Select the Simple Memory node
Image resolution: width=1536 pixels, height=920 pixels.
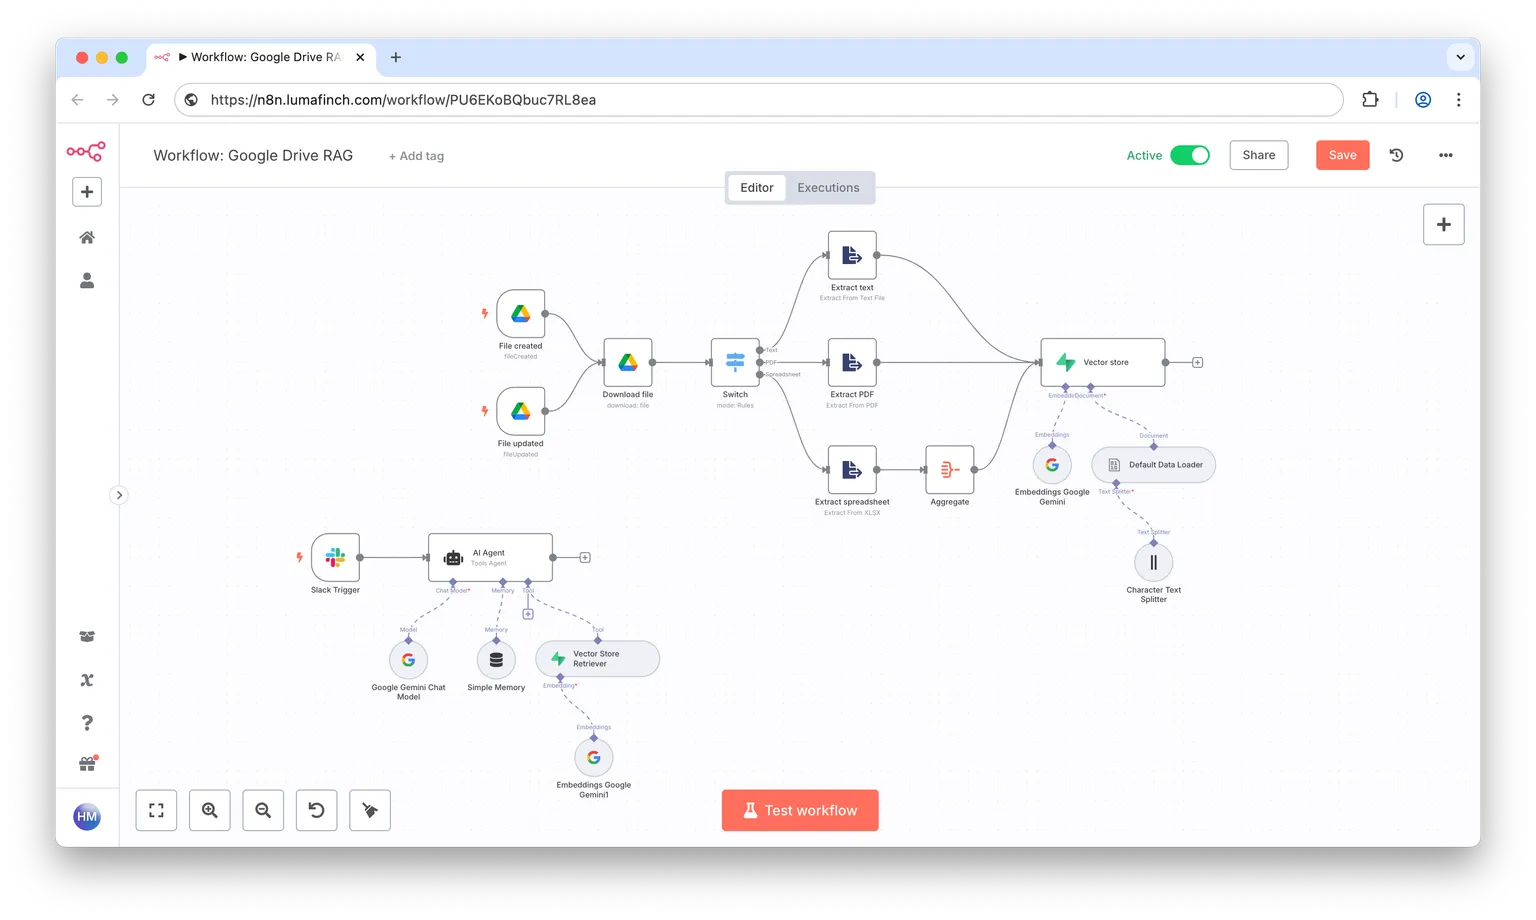496,660
